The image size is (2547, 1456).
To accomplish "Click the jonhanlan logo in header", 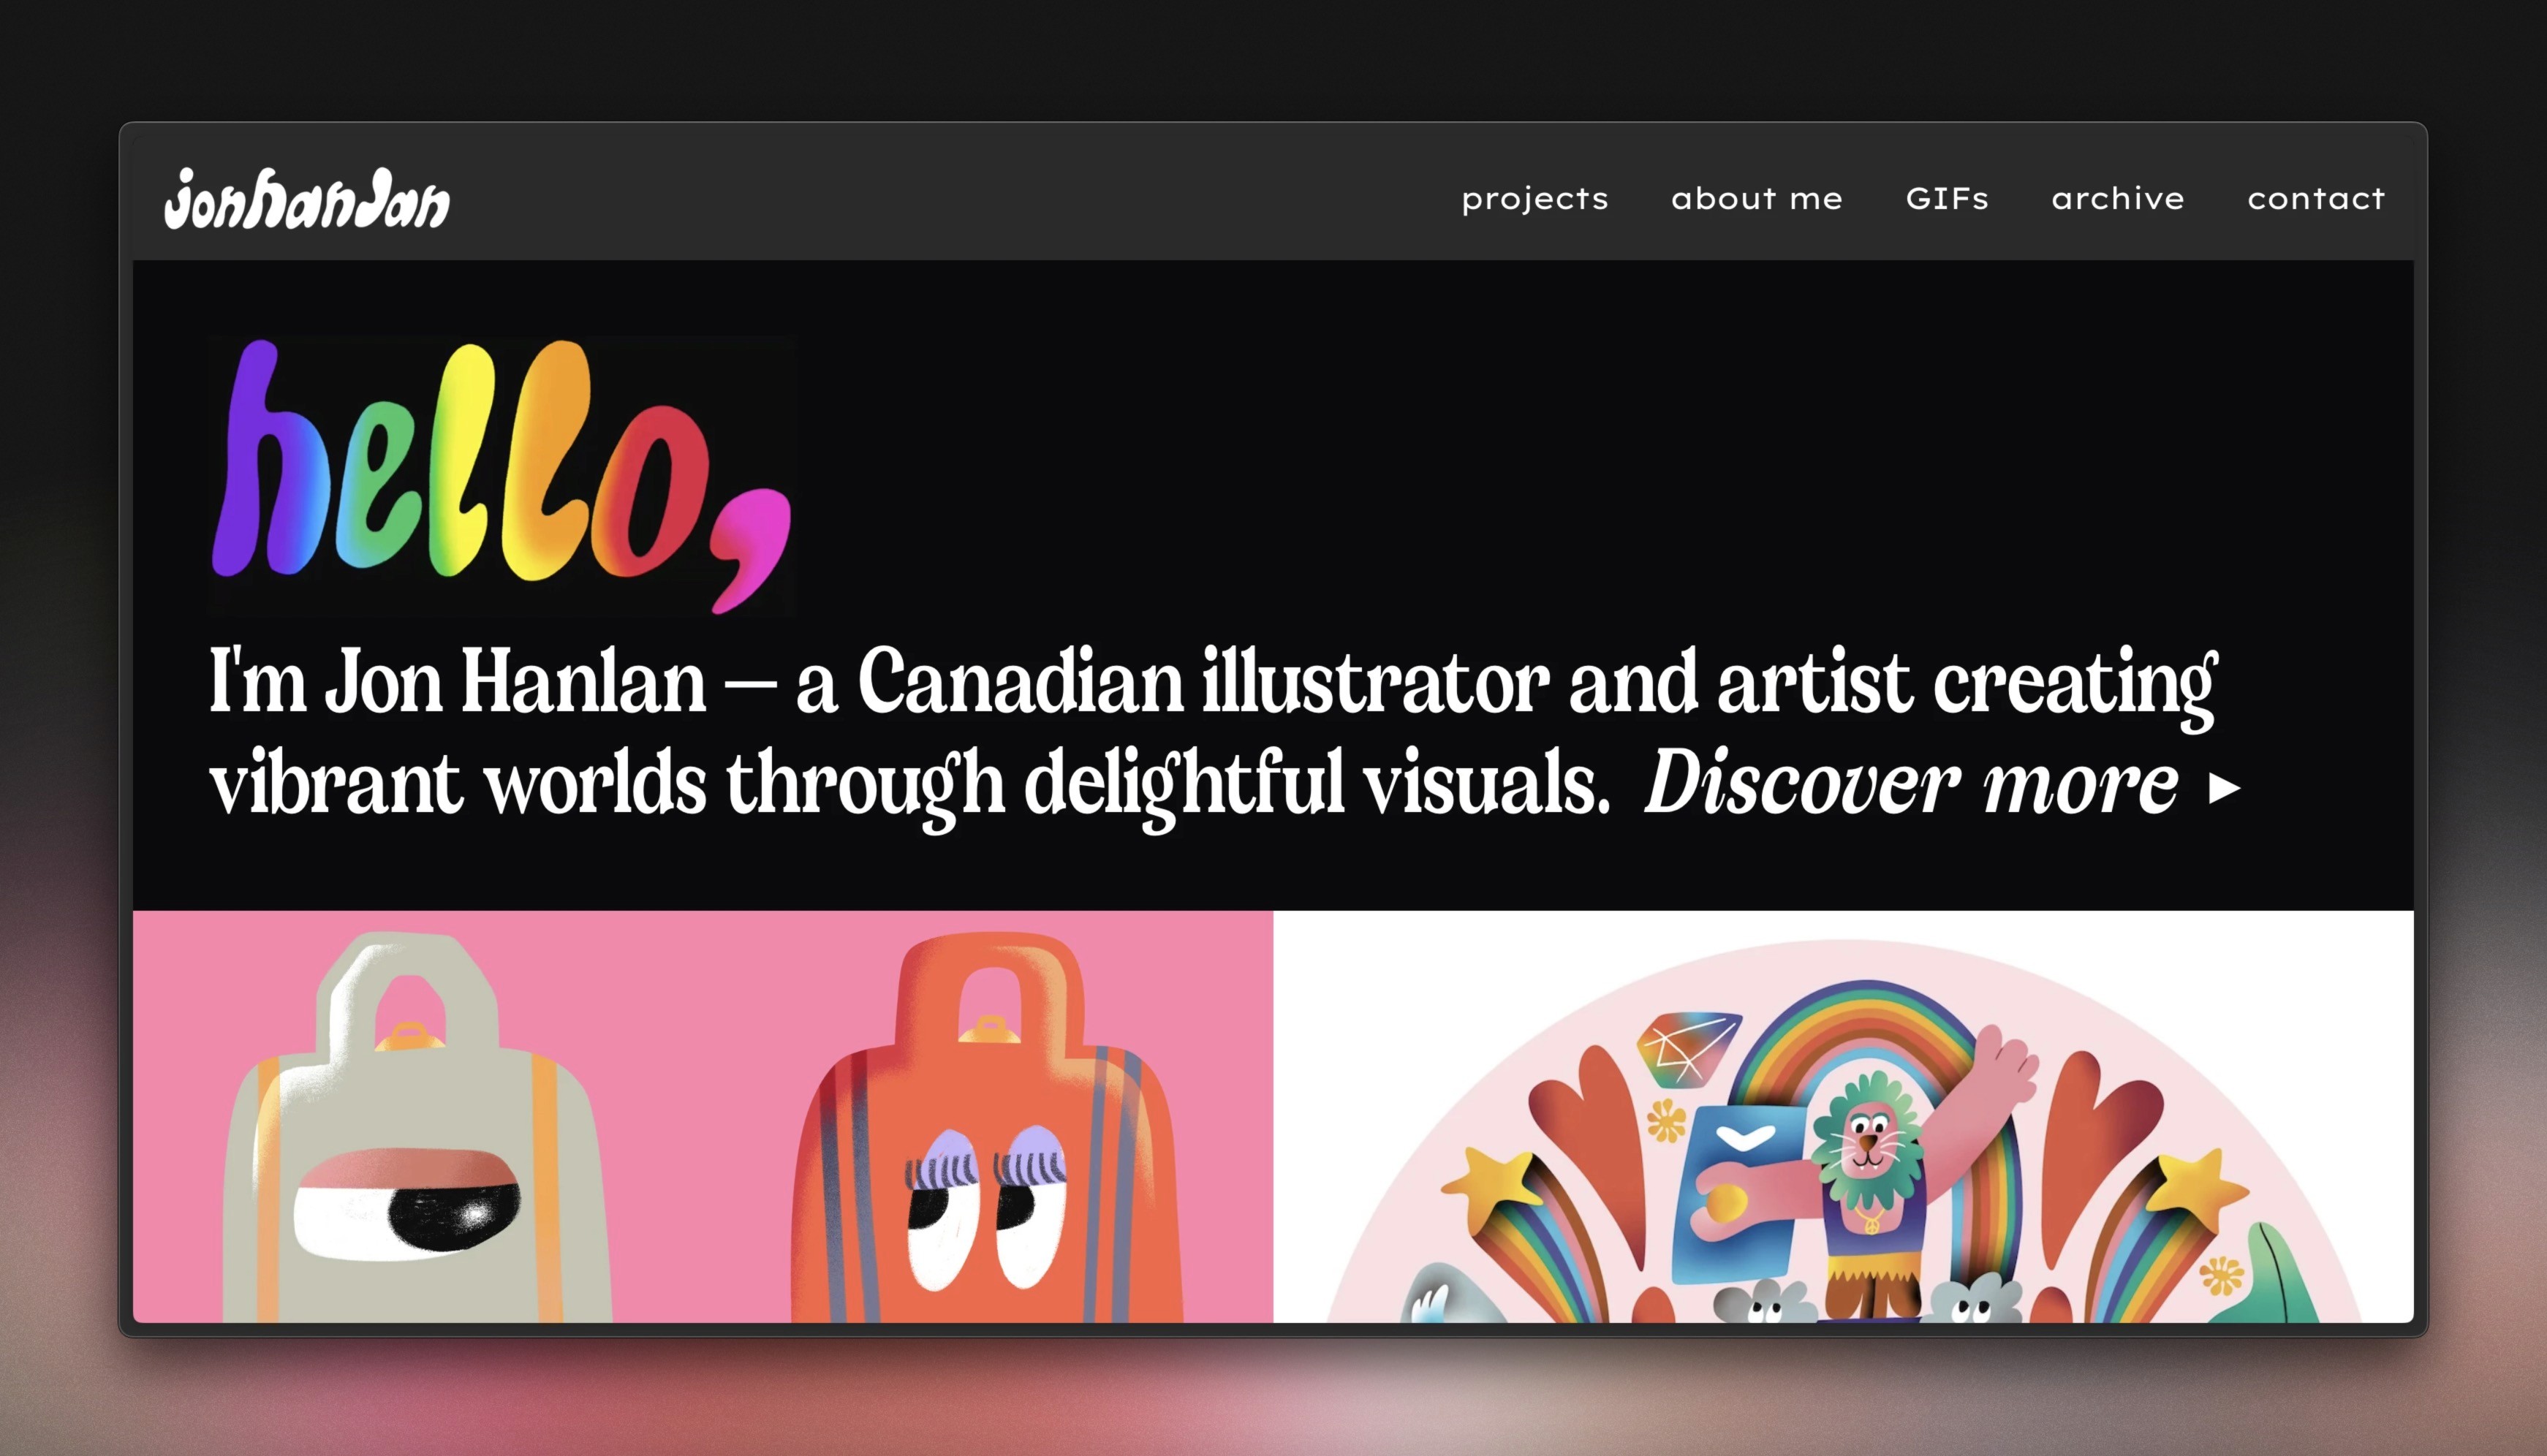I will point(307,198).
